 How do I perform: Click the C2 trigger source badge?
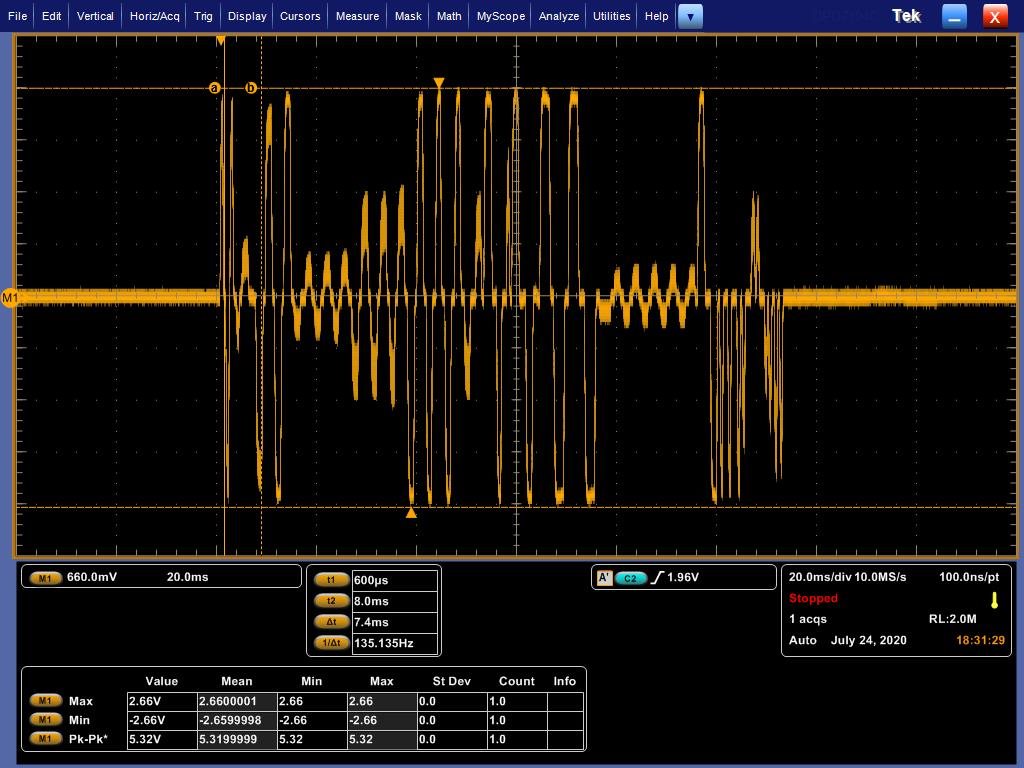(x=630, y=578)
